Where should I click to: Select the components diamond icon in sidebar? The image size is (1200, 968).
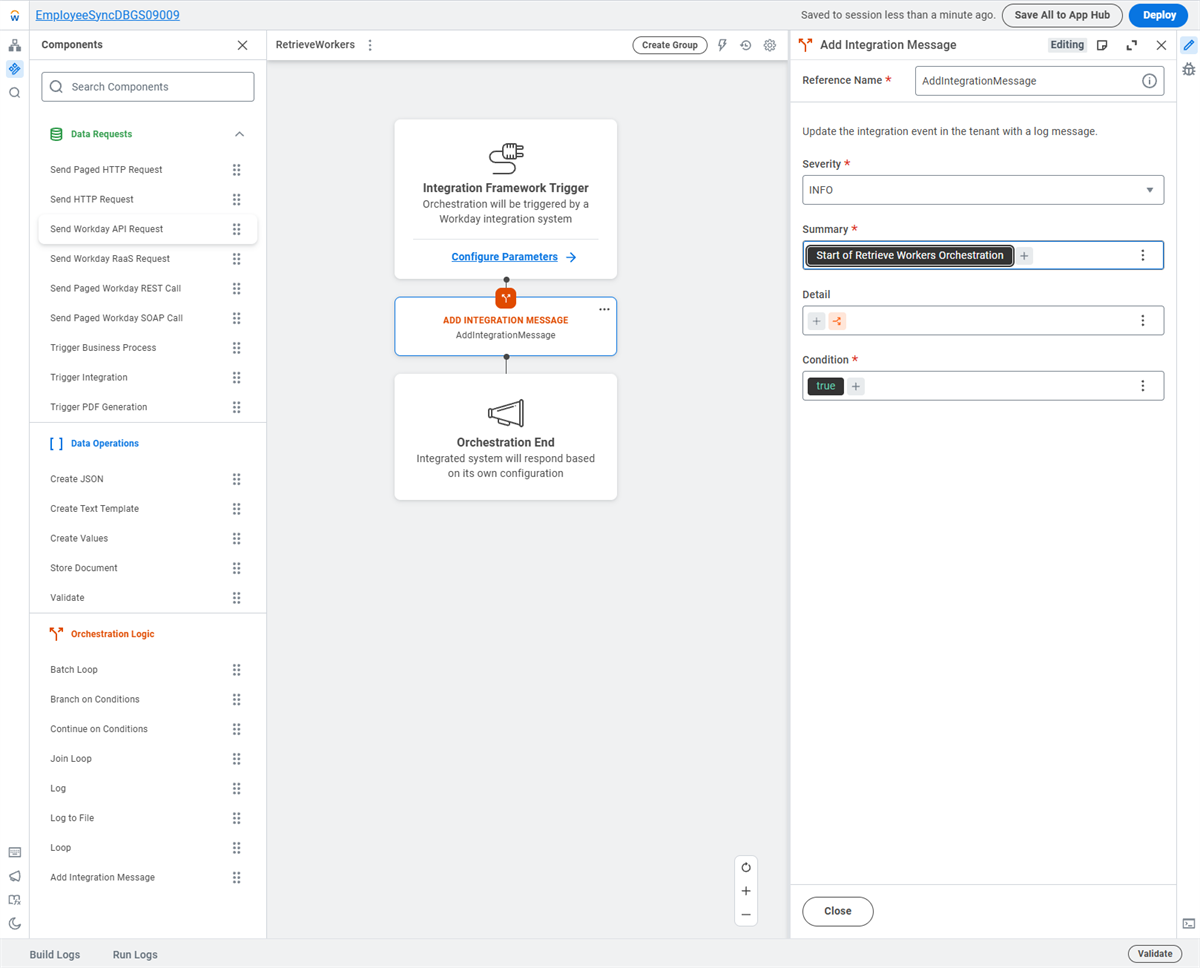(14, 69)
